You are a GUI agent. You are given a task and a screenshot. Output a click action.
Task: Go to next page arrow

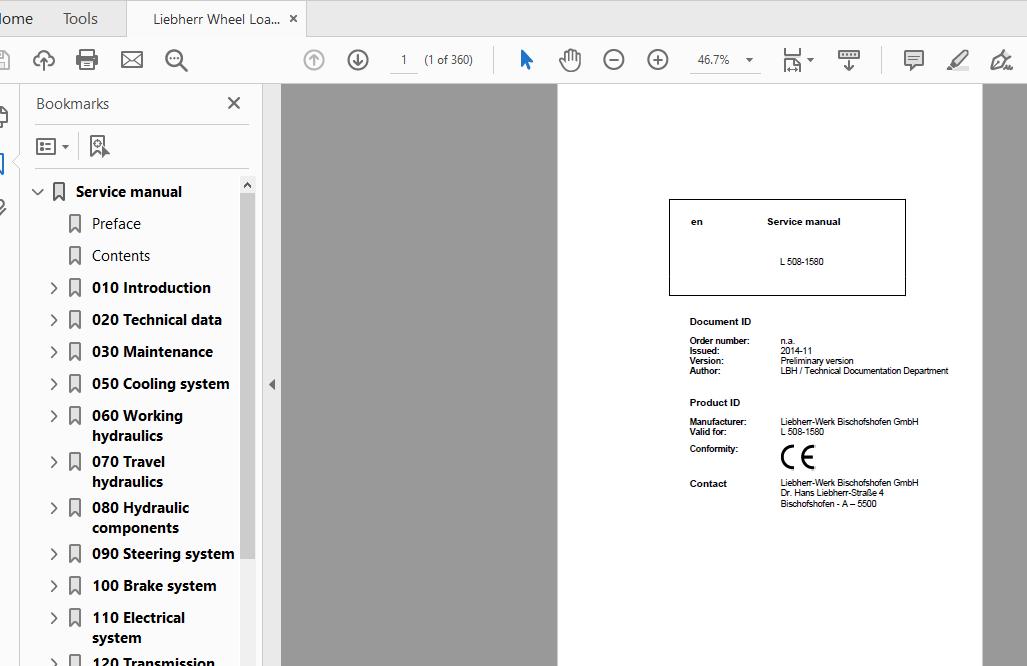click(358, 60)
